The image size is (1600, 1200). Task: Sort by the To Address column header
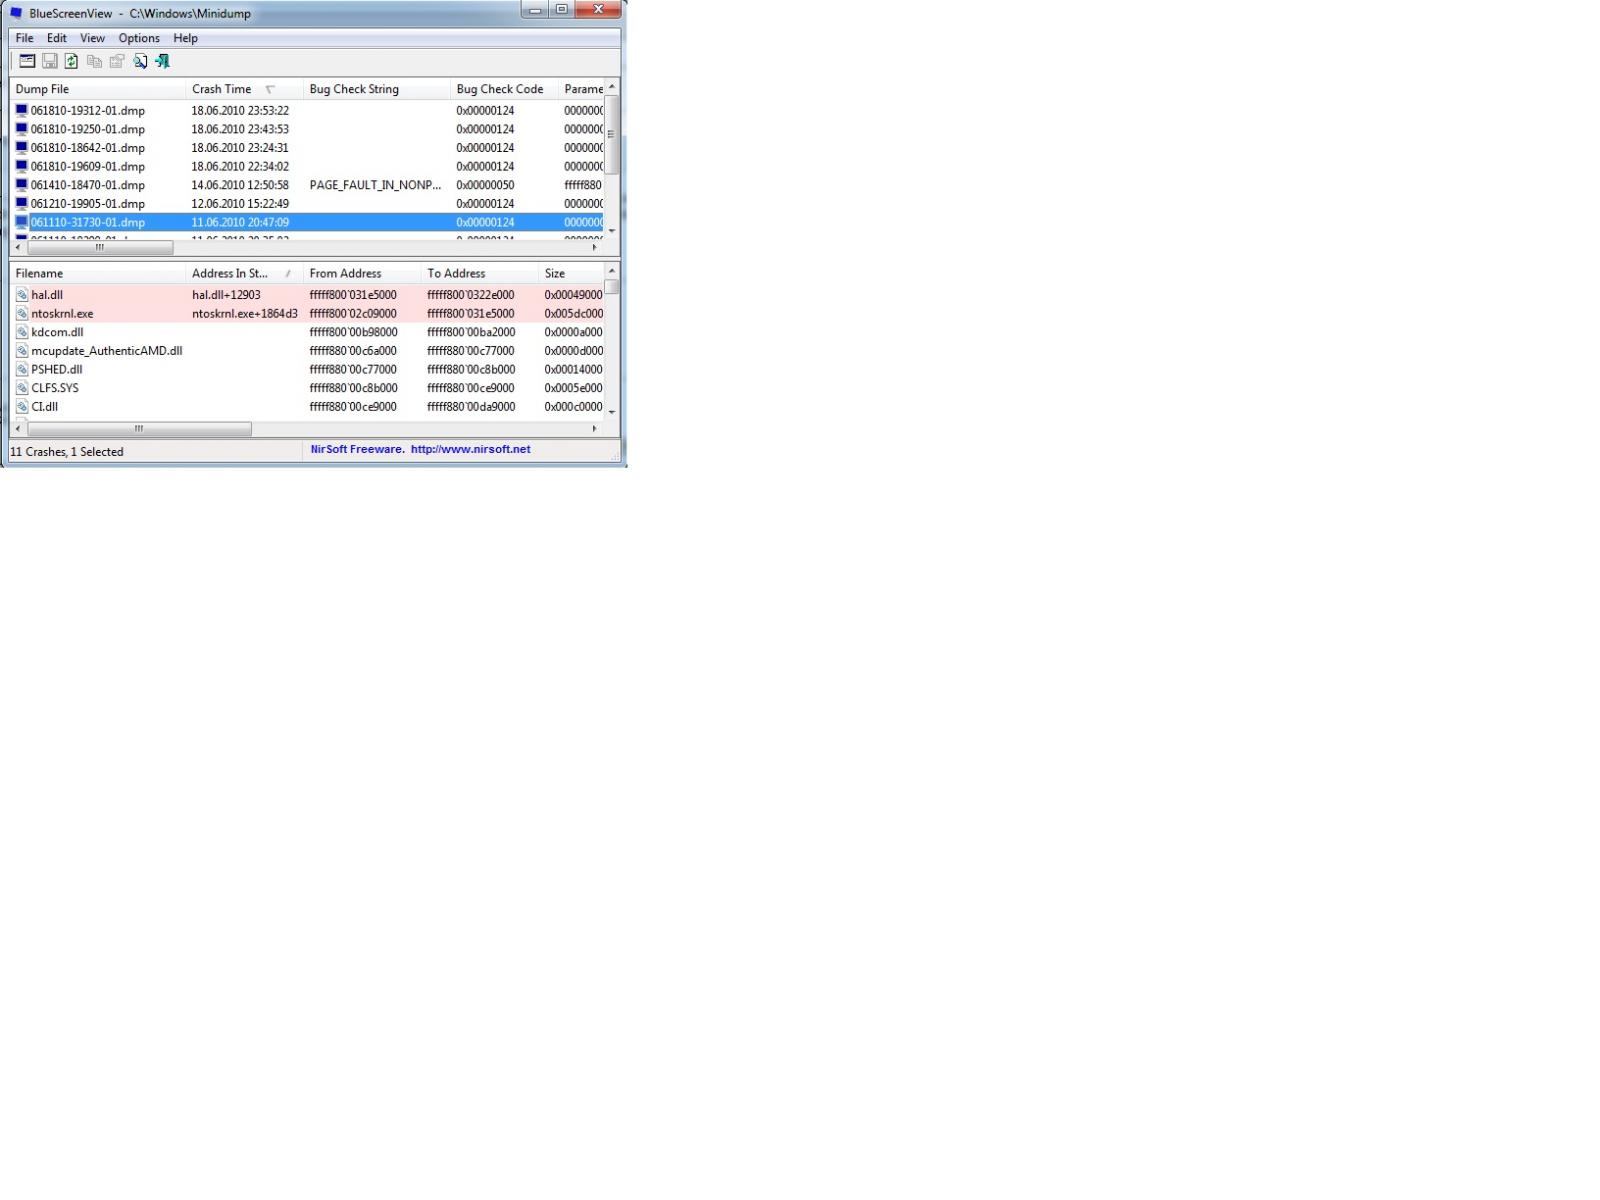tap(480, 273)
